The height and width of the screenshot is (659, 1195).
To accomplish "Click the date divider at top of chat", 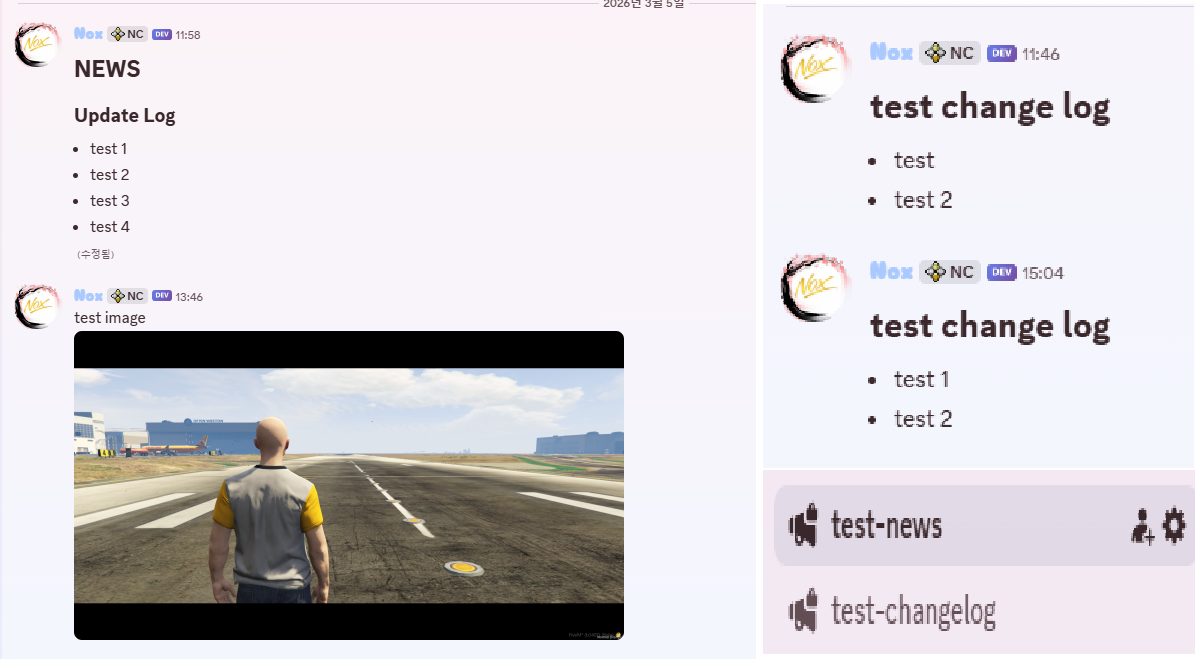I will click(x=643, y=4).
